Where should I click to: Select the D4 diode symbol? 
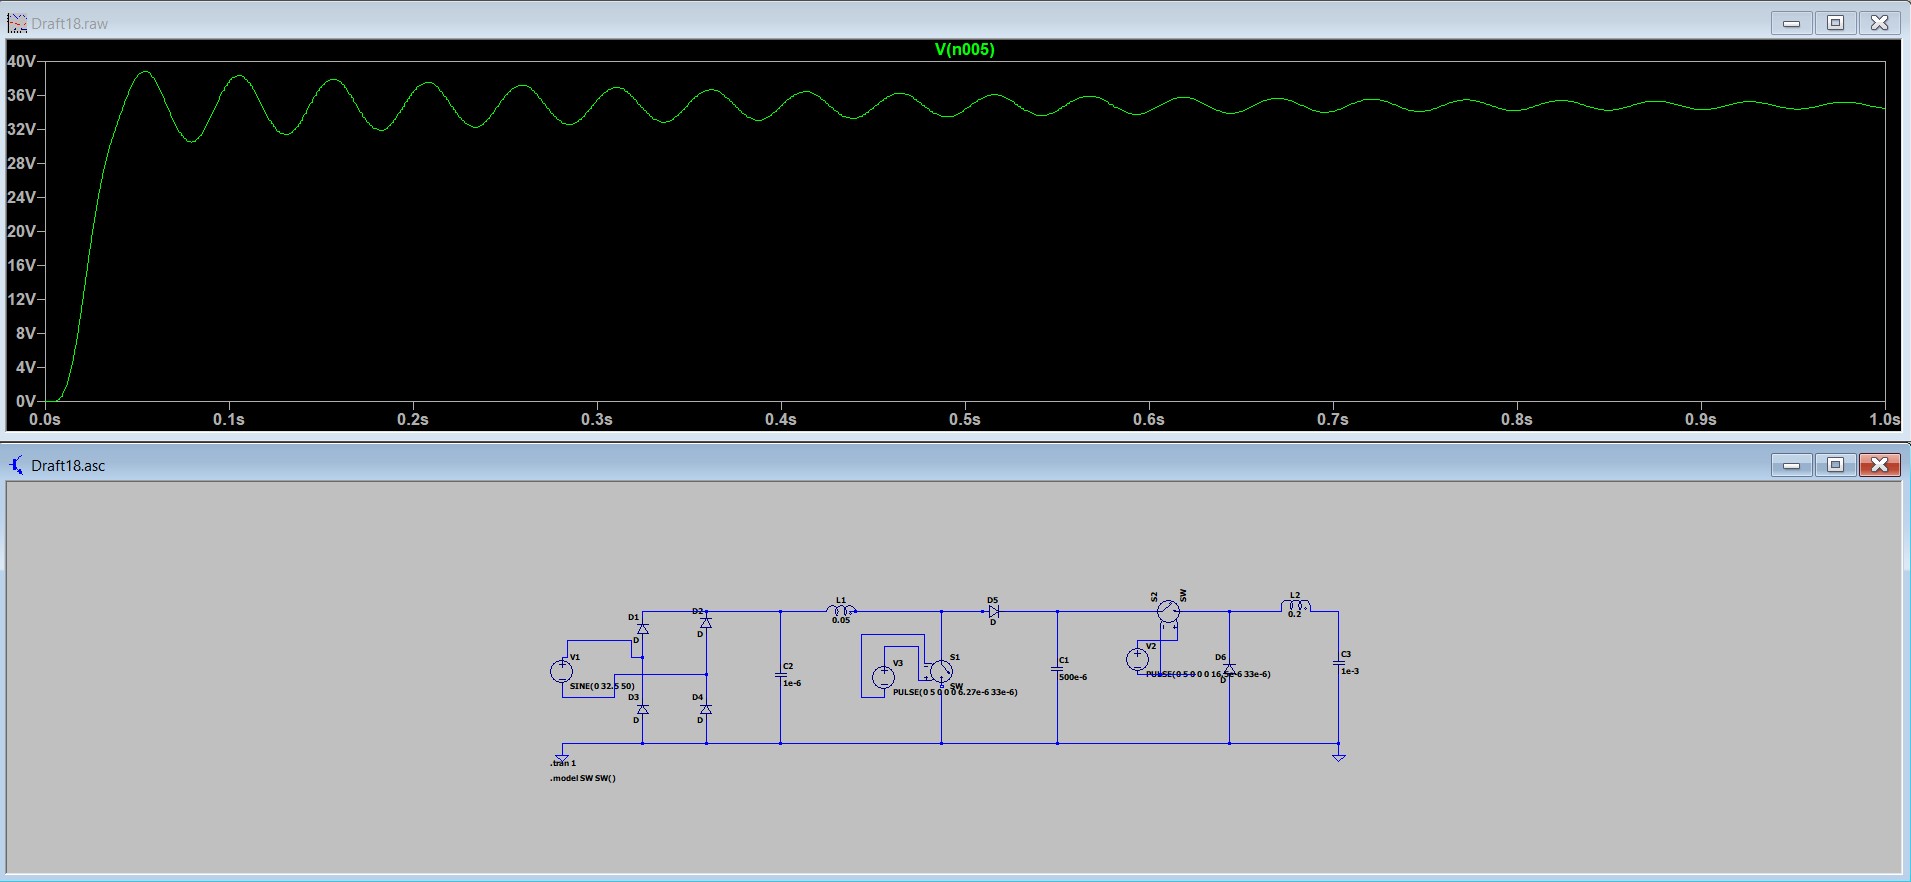[x=706, y=709]
